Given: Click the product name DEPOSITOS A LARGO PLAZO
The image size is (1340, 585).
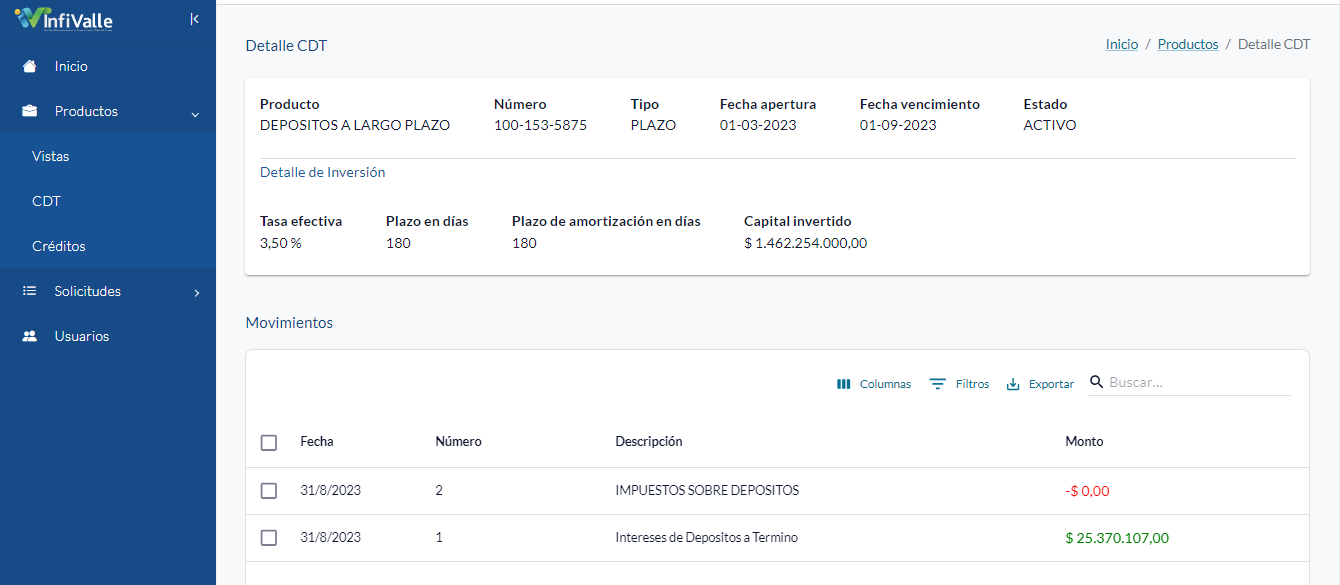Looking at the screenshot, I should click(355, 125).
